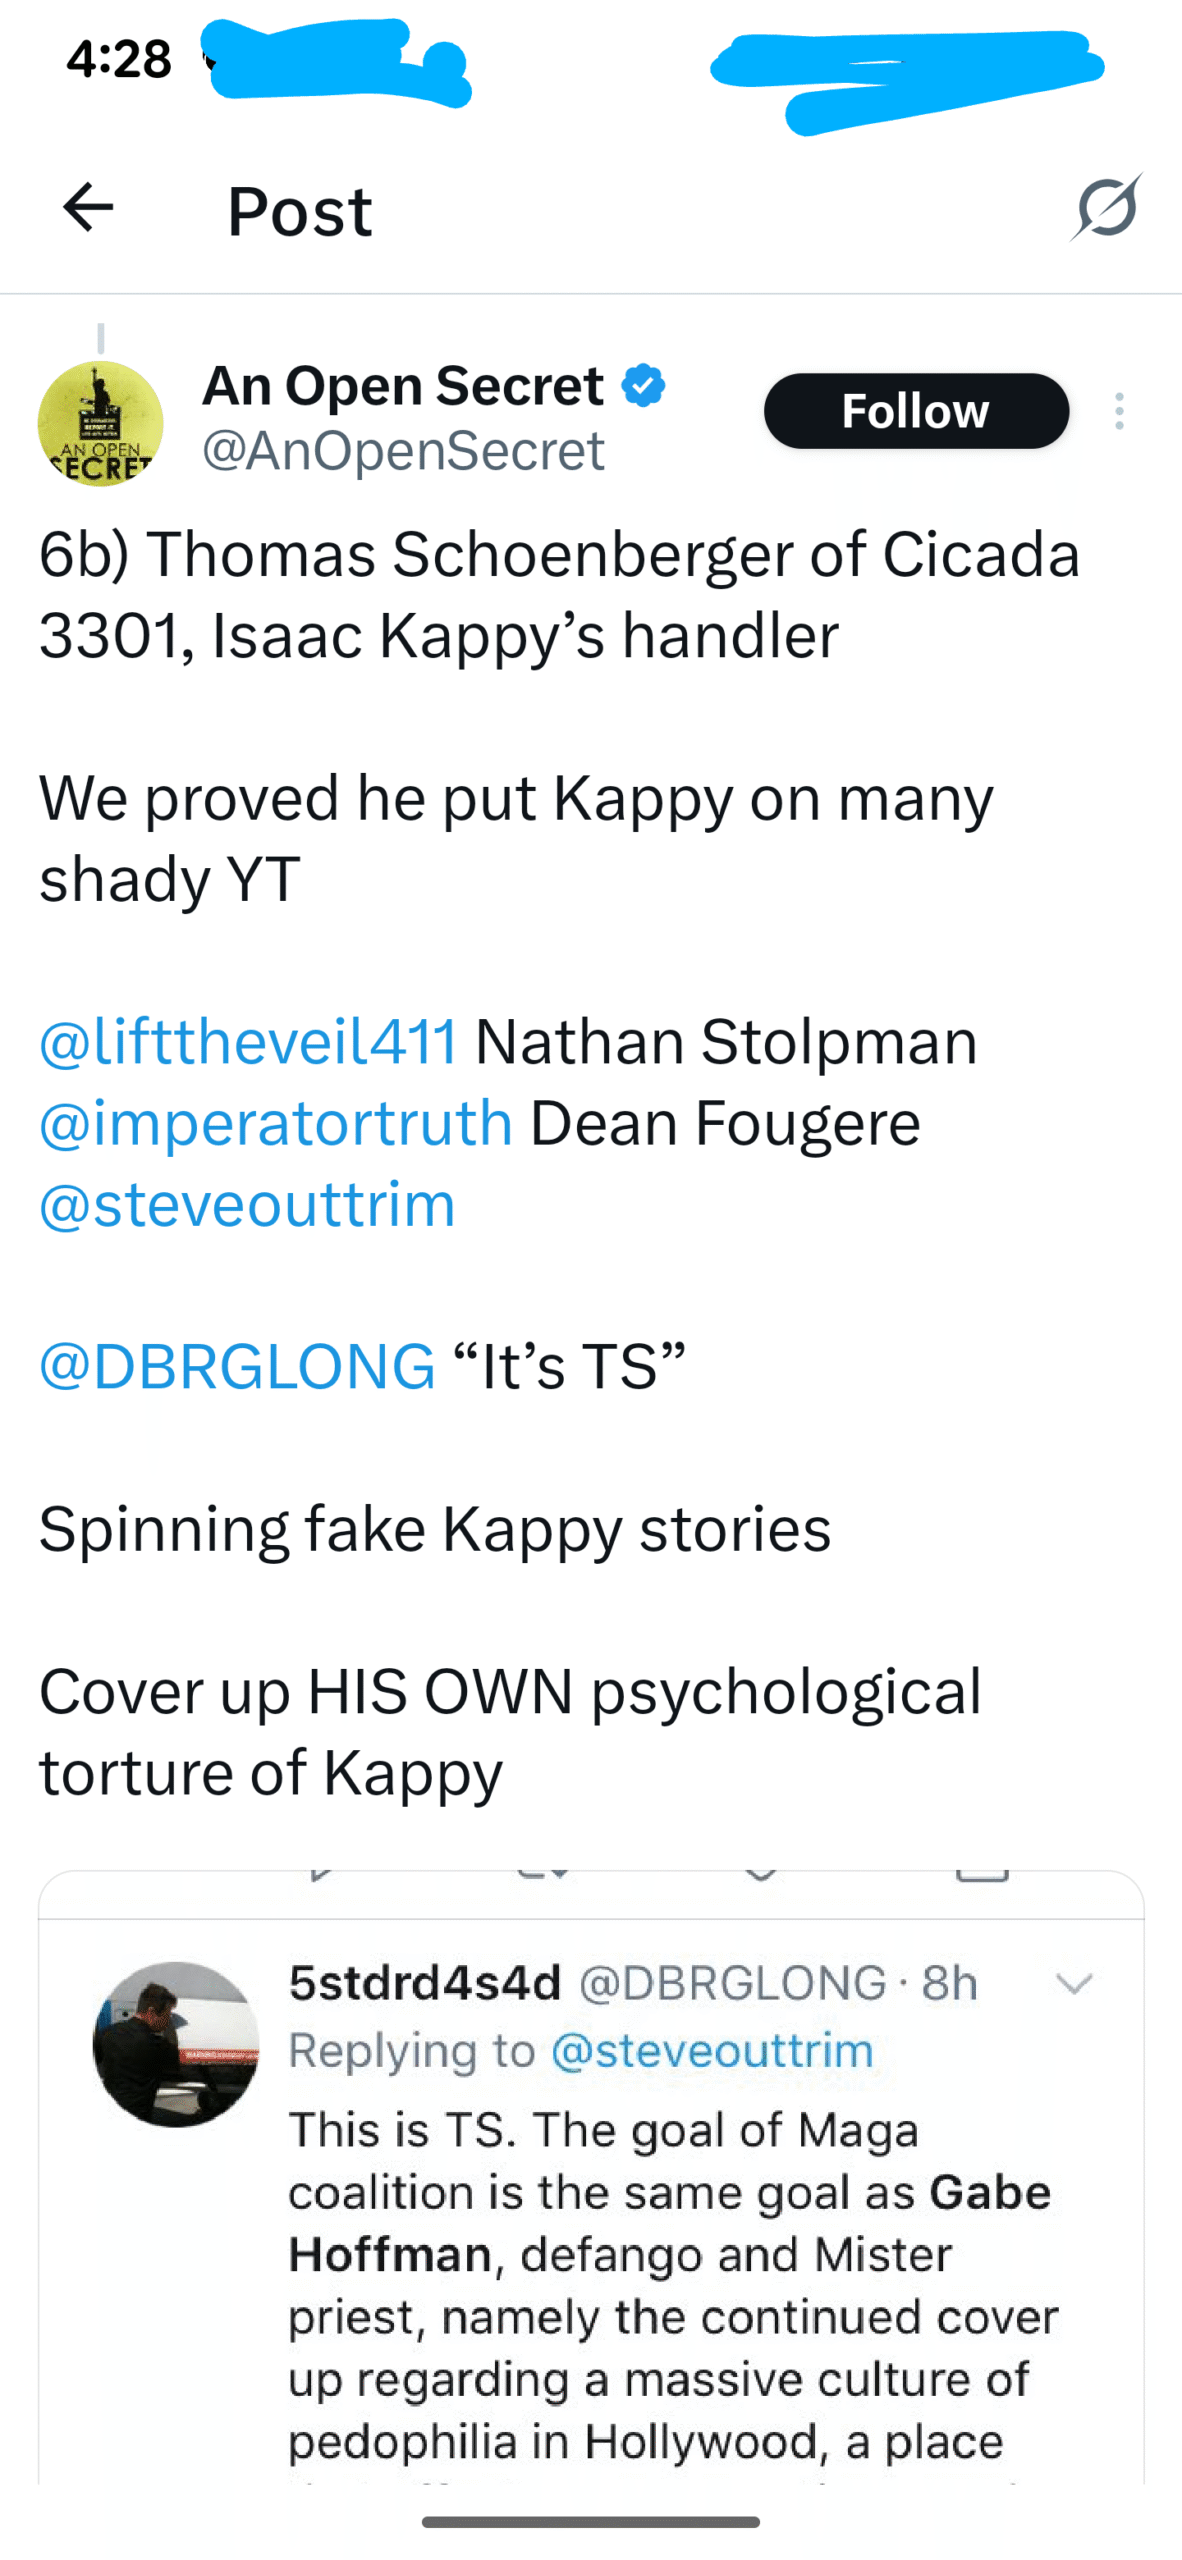The image size is (1182, 2560).
Task: Open the @DBRGLONG mention before "It's TS"
Action: 237,1366
